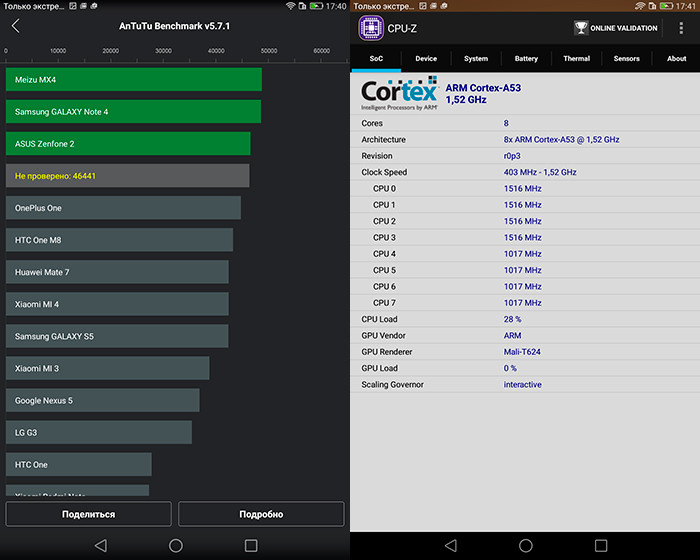Tap the Cortex processor logo
The image size is (700, 560).
[x=399, y=93]
